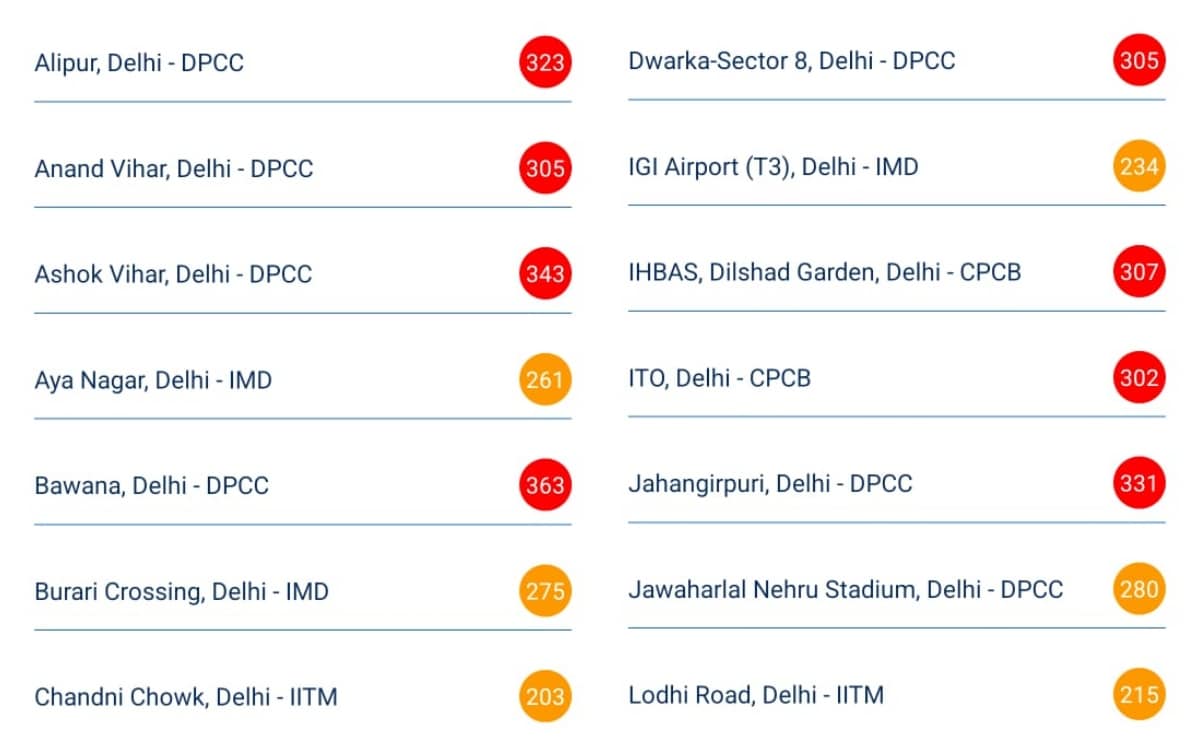Click Dwarka-Sector 8's red 305 badge
Screen dimensions: 1200x738
tap(1139, 61)
